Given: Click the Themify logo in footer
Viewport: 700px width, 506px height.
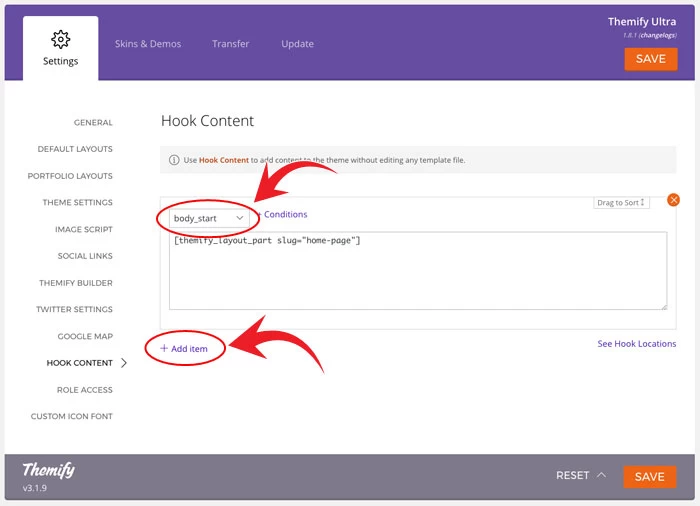Looking at the screenshot, I should click(49, 469).
